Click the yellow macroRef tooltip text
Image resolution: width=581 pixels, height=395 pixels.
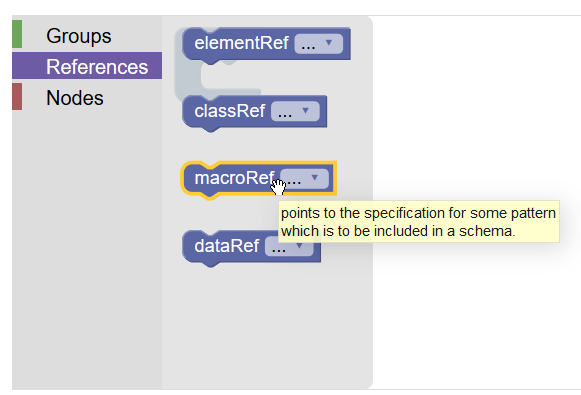click(x=418, y=222)
